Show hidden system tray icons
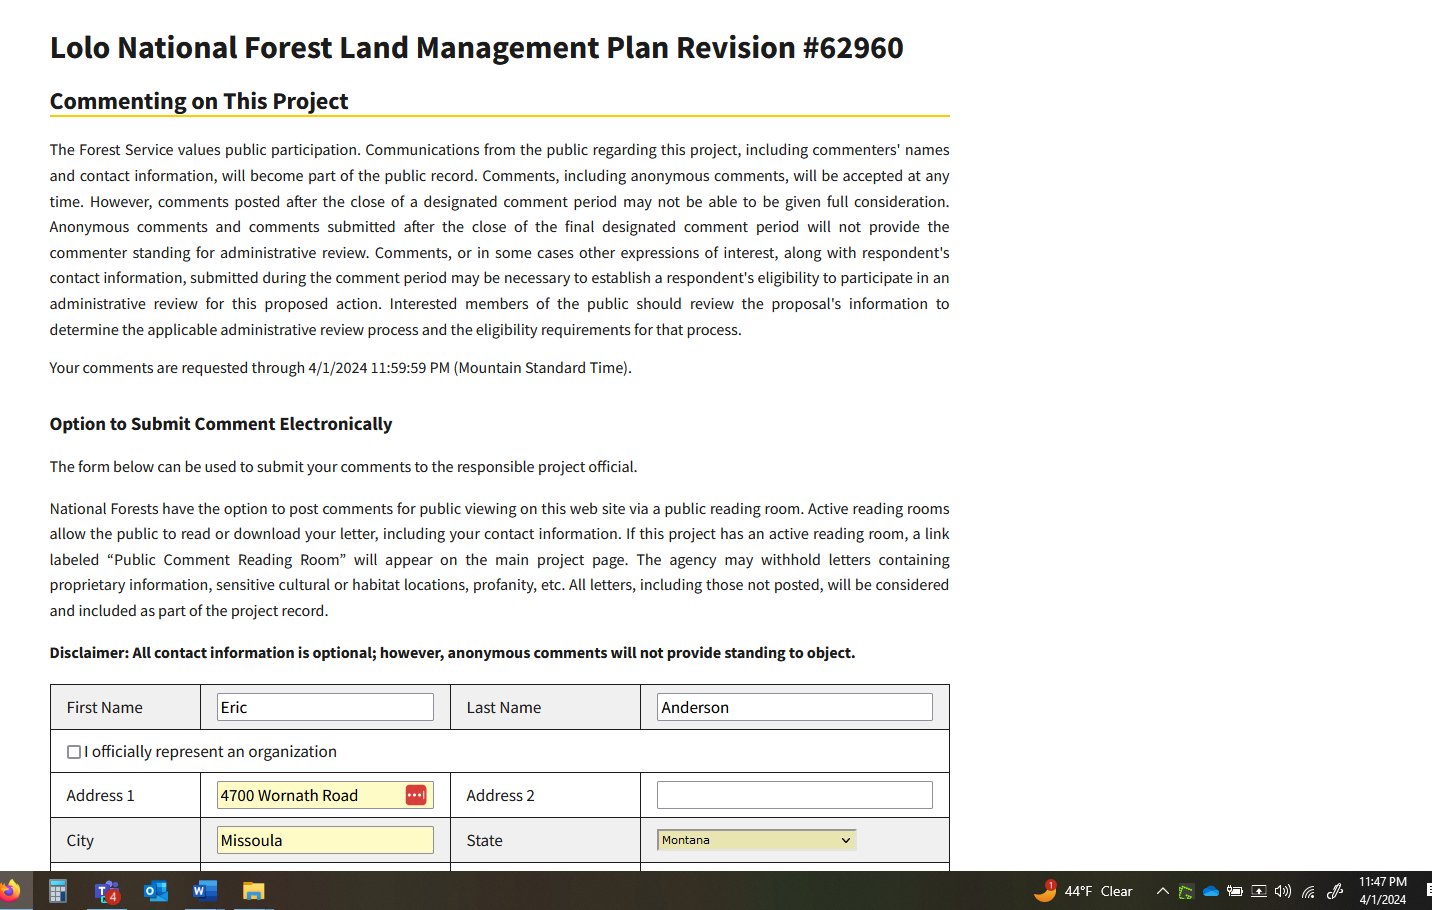The height and width of the screenshot is (910, 1432). pos(1163,891)
